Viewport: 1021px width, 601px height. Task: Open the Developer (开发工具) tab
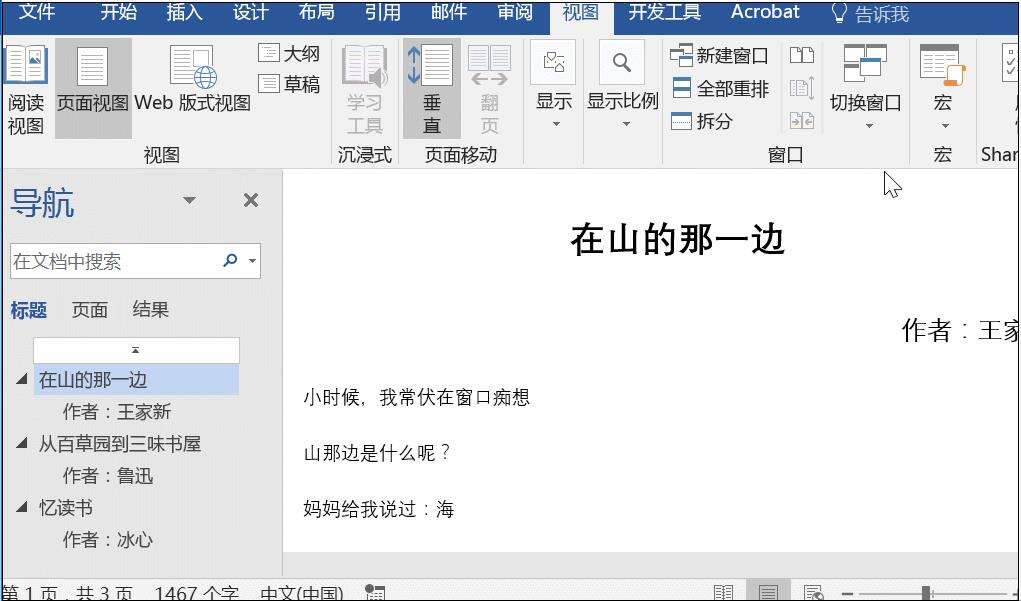(664, 12)
